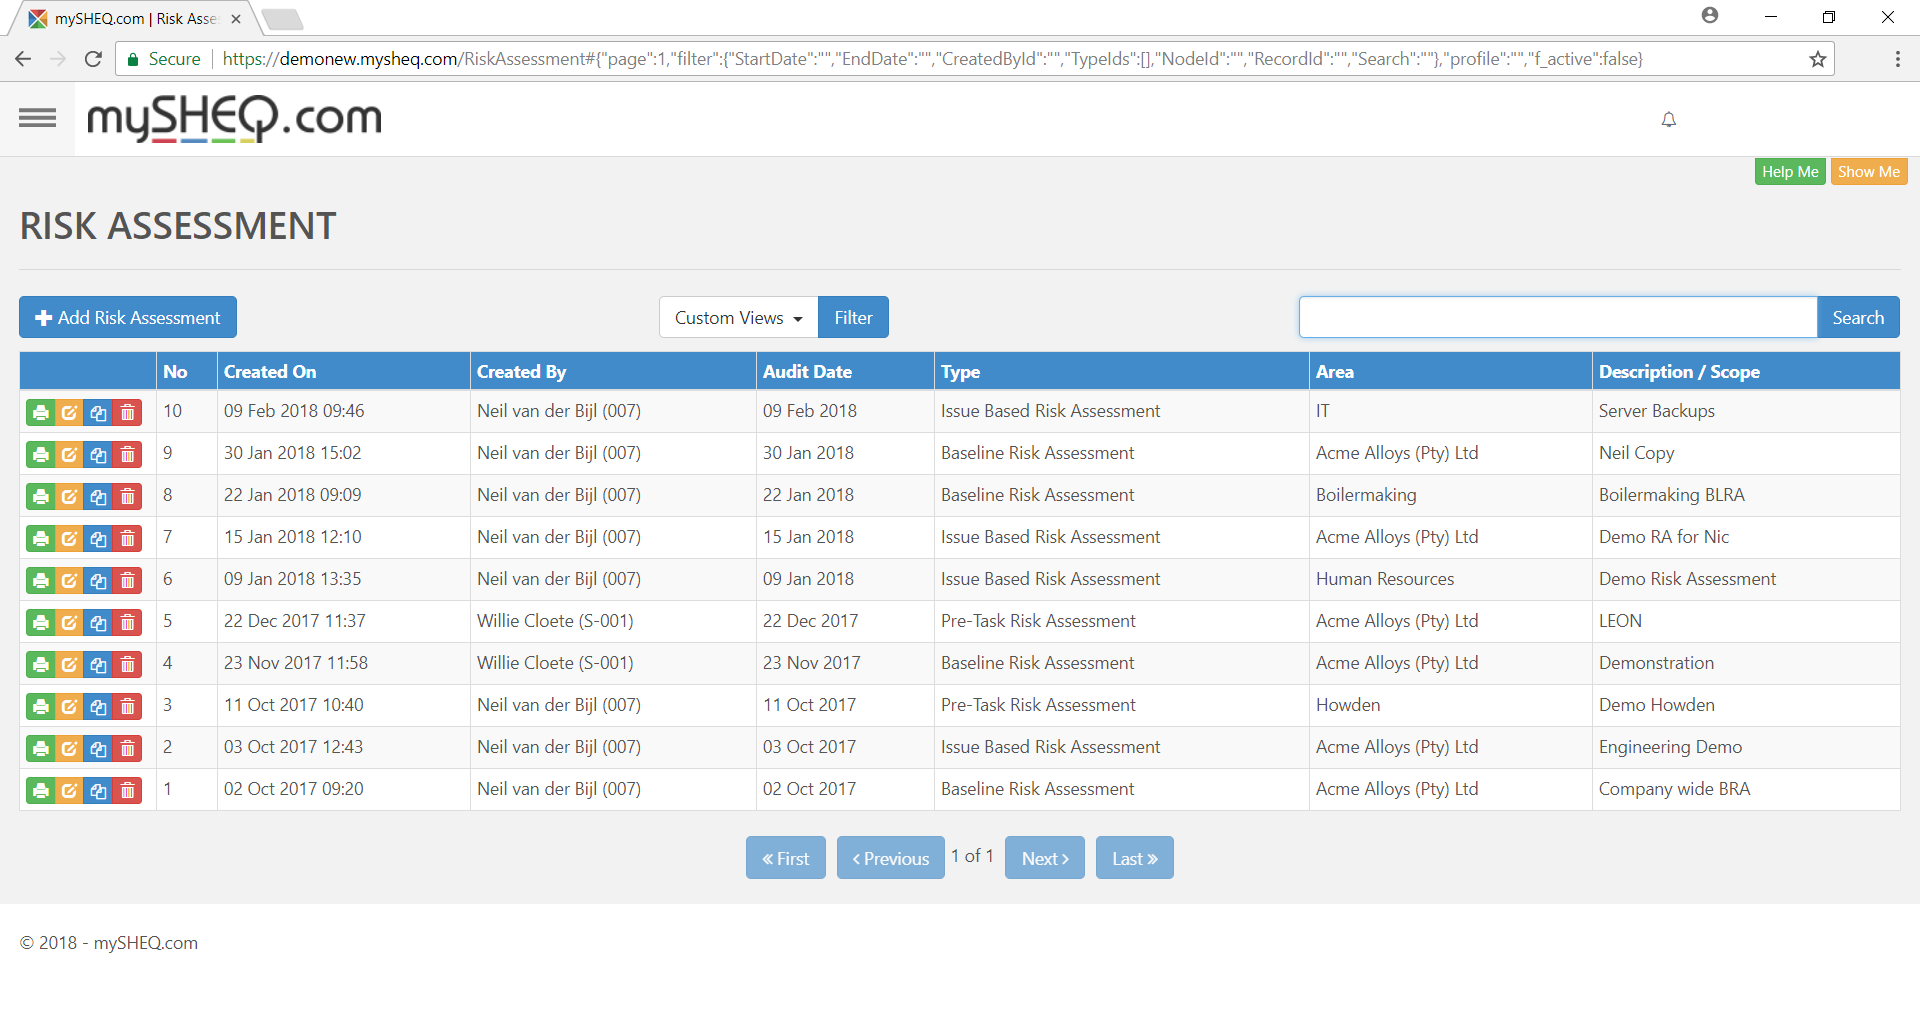Open the Filter panel
This screenshot has height=1036, width=1920.
[852, 317]
